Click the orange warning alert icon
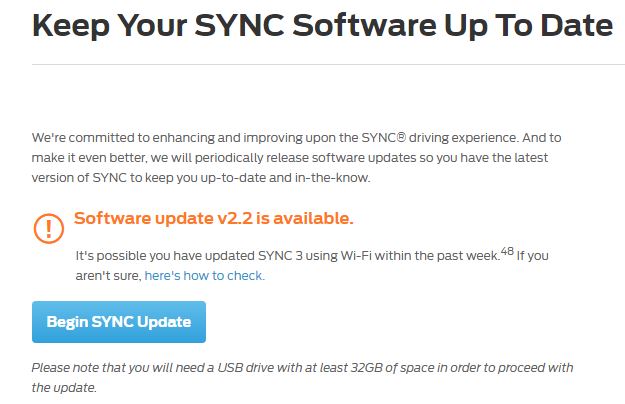The image size is (625, 404). pyautogui.click(x=49, y=228)
